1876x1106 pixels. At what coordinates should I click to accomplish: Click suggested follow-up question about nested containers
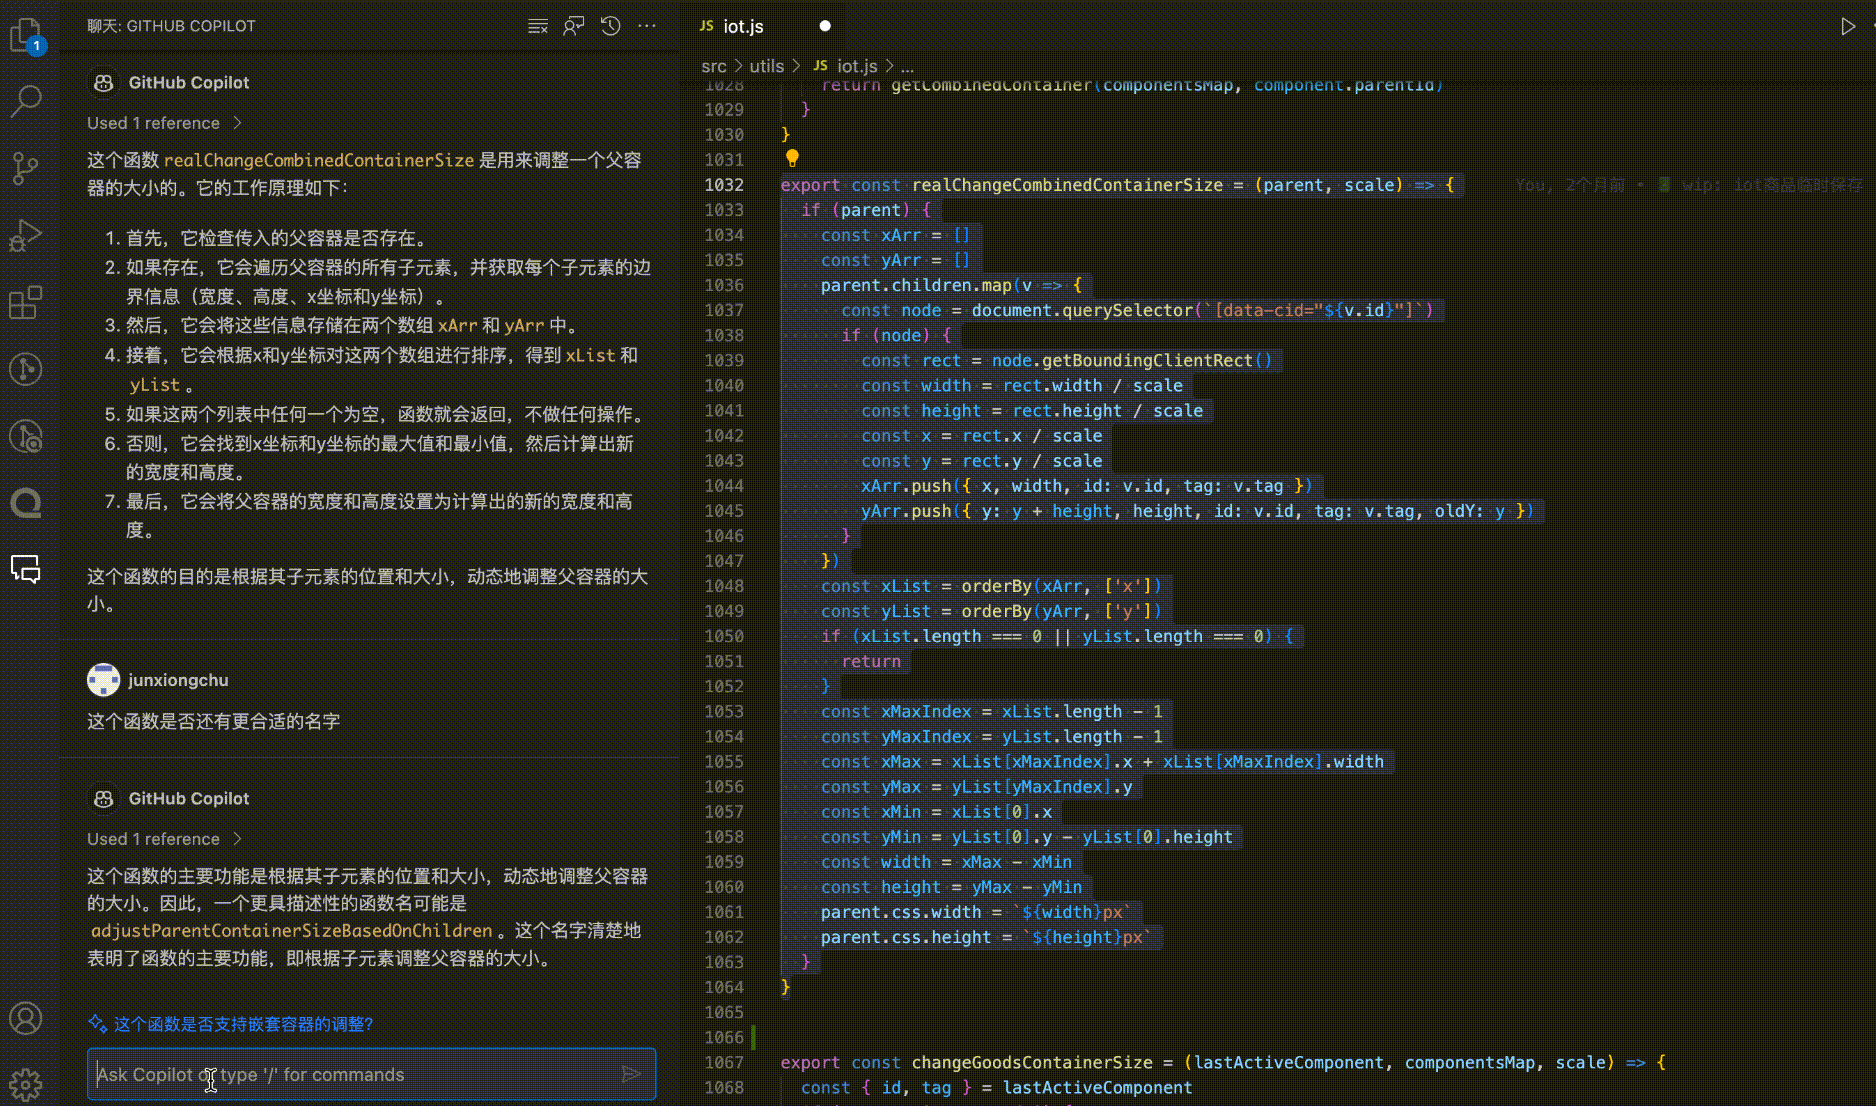[243, 1024]
